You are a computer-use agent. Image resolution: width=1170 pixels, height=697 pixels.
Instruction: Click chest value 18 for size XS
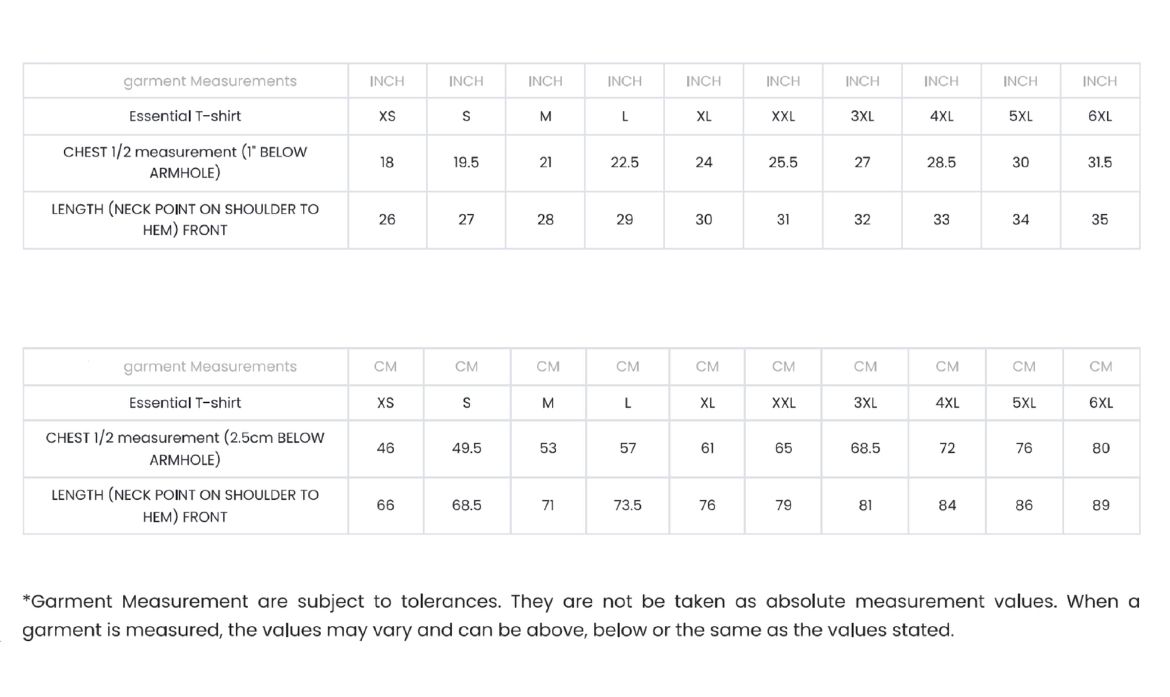[x=387, y=163]
